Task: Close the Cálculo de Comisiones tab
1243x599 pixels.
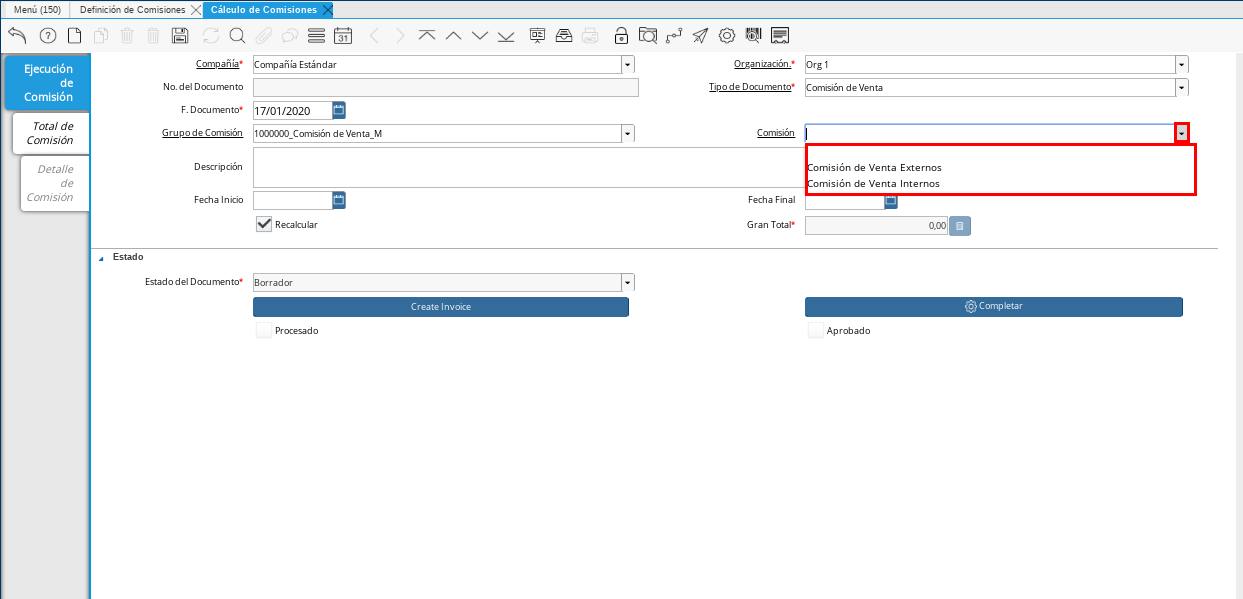Action: 327,9
